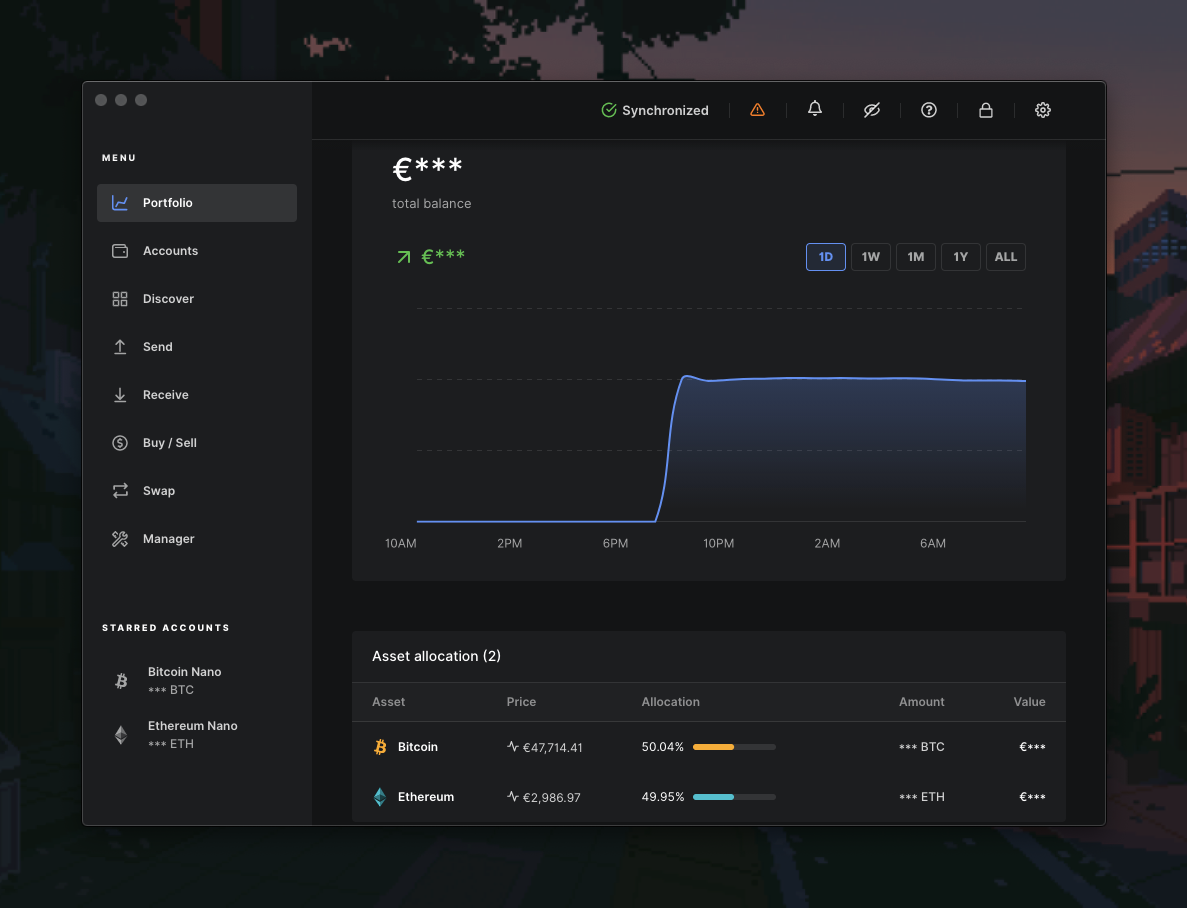The height and width of the screenshot is (908, 1187).
Task: Open the Manager tools icon
Action: 120,539
